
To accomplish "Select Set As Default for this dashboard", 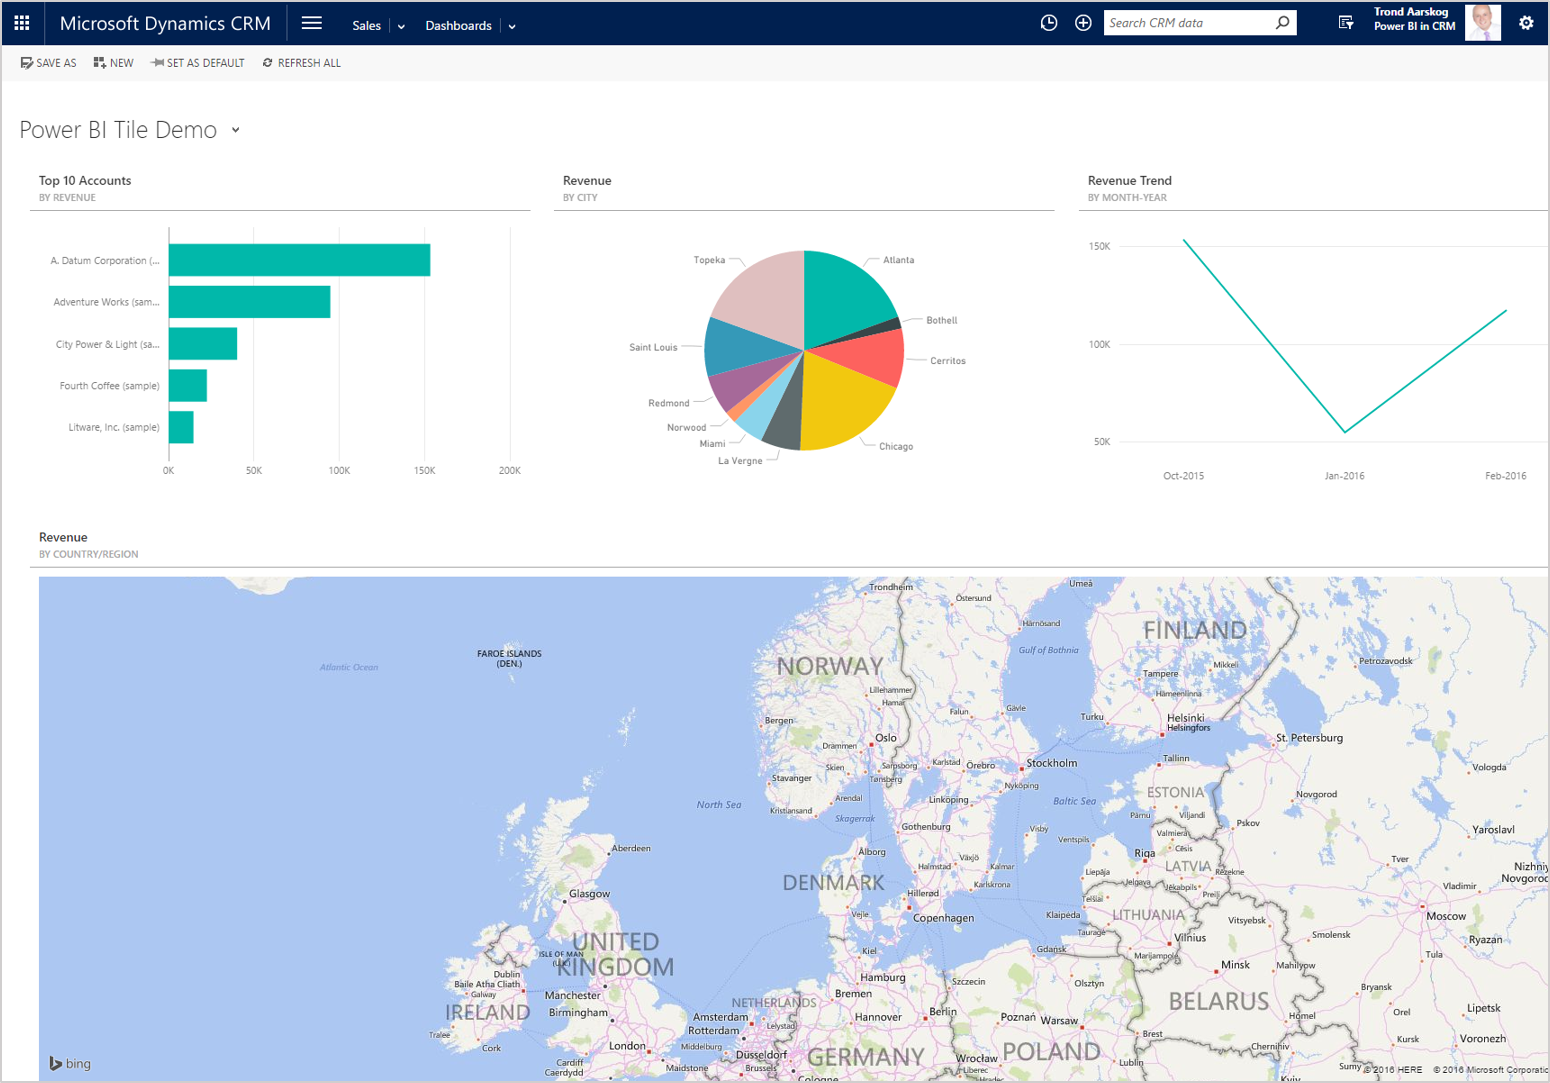I will pos(197,62).
